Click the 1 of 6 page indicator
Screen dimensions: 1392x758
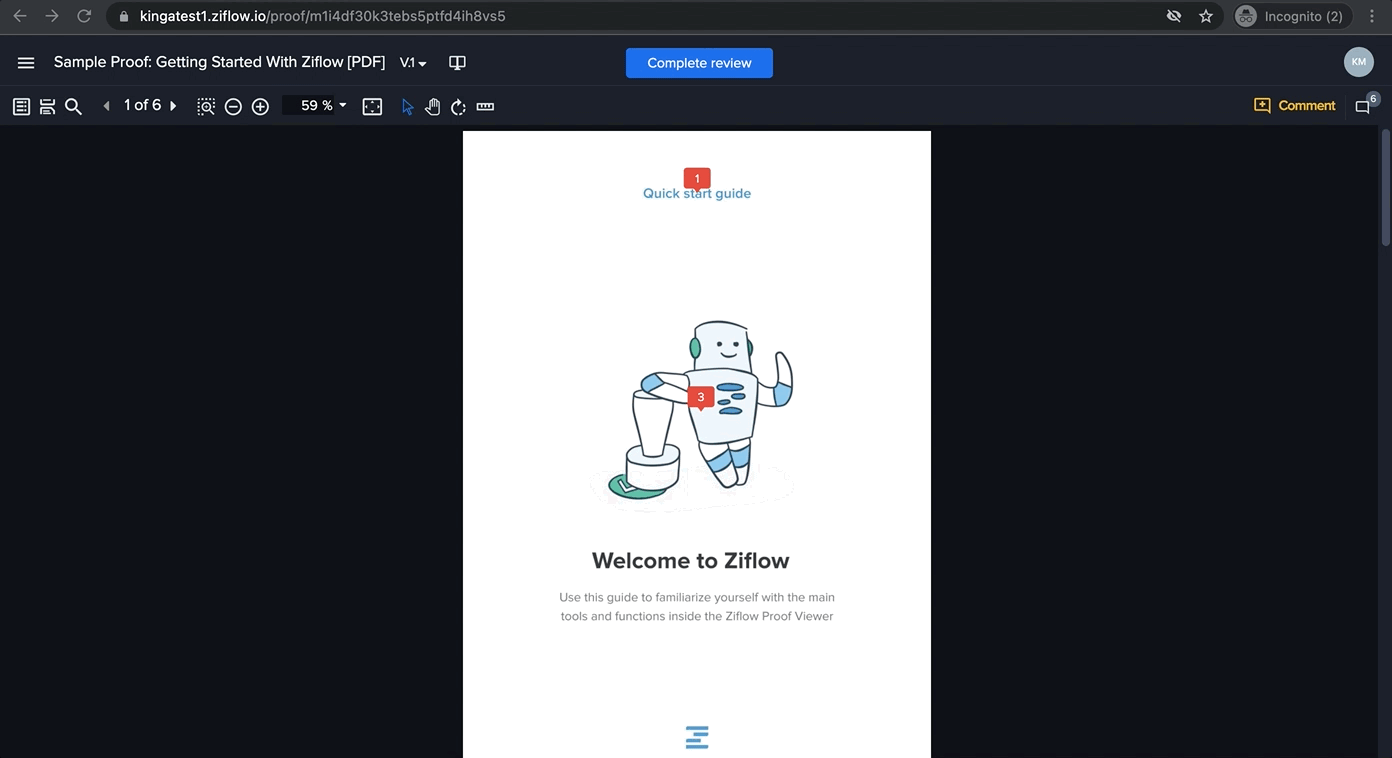tap(142, 105)
